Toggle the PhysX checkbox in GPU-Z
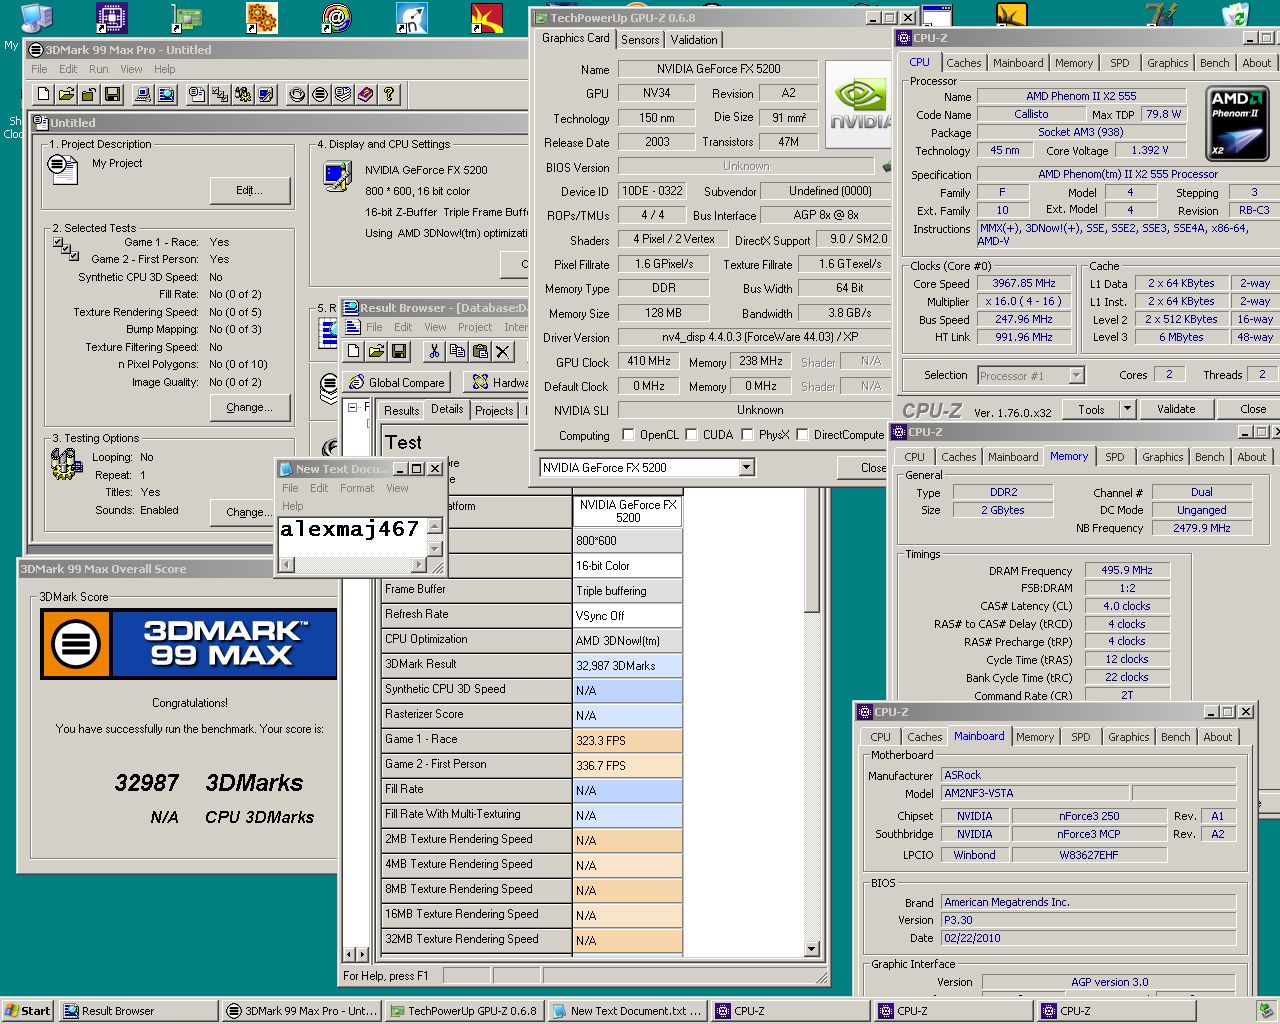This screenshot has width=1280, height=1024. click(747, 435)
